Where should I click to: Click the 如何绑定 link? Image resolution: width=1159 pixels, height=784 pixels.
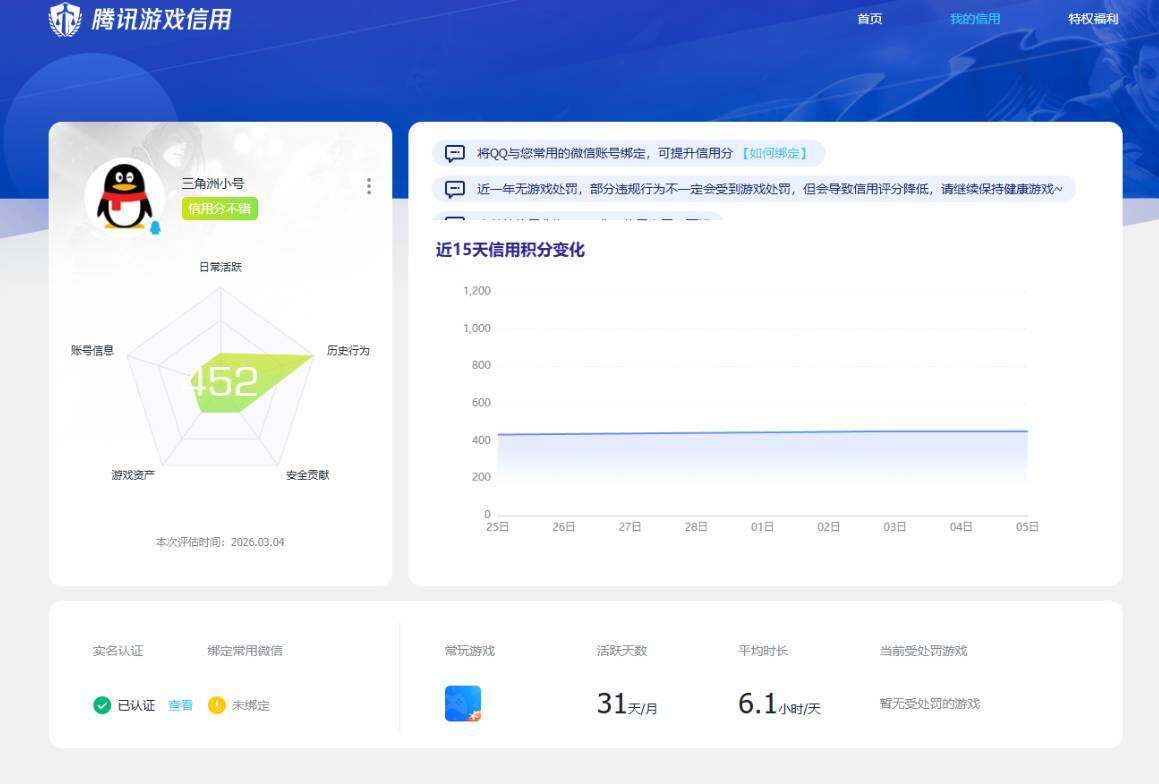[x=774, y=154]
